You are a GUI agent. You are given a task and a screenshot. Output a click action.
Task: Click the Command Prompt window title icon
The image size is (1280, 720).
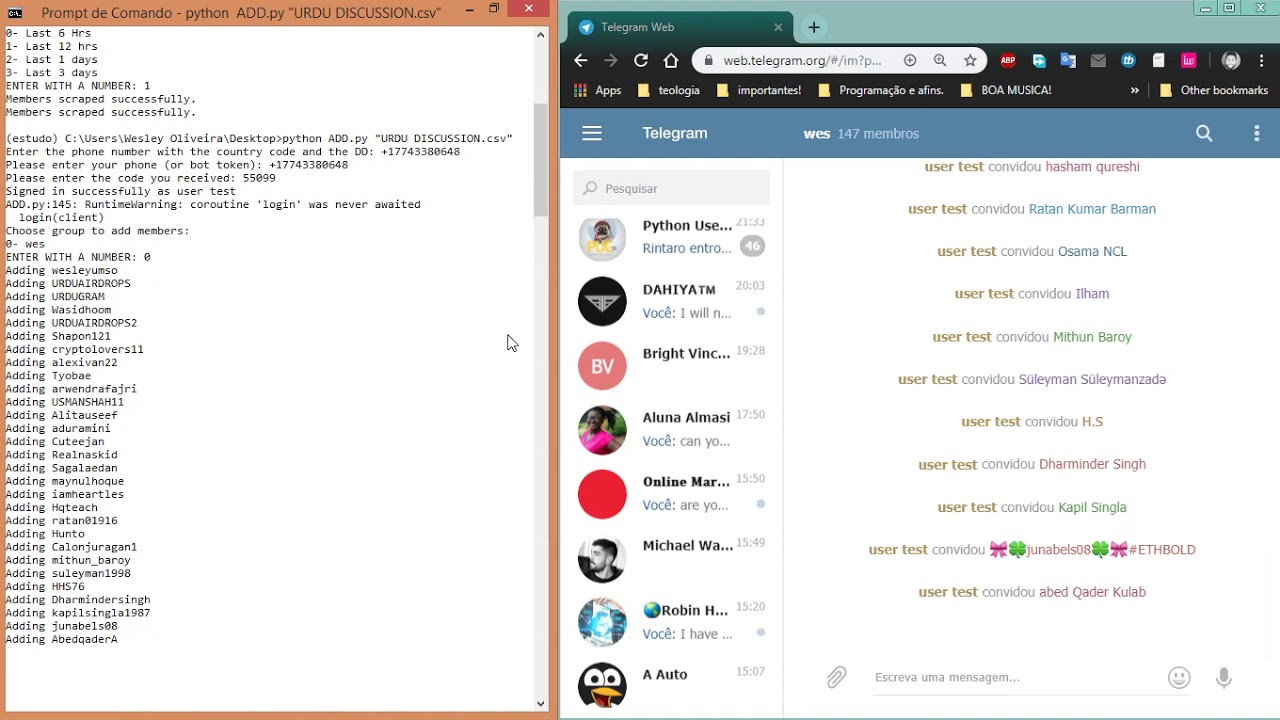tap(15, 12)
